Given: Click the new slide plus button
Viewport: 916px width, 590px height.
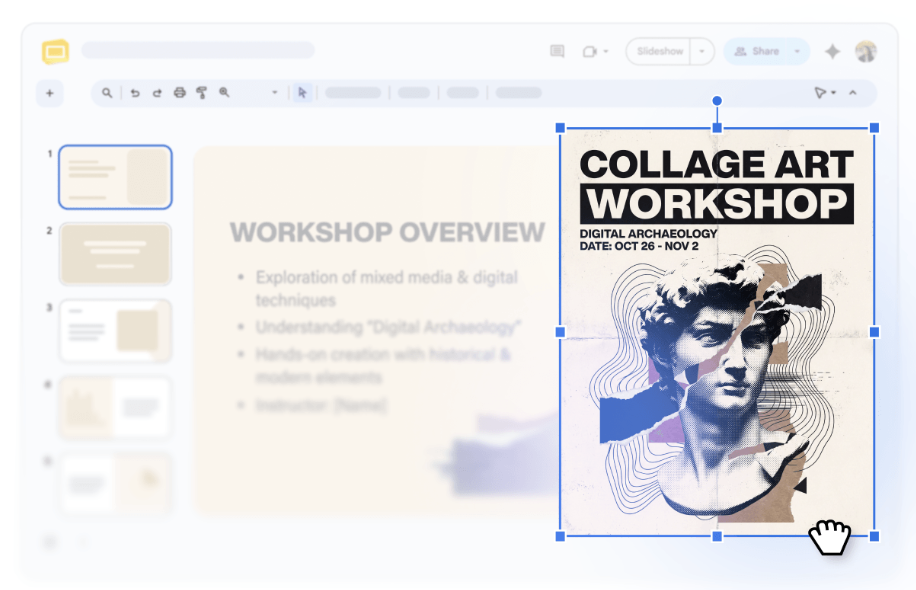Looking at the screenshot, I should 50,93.
